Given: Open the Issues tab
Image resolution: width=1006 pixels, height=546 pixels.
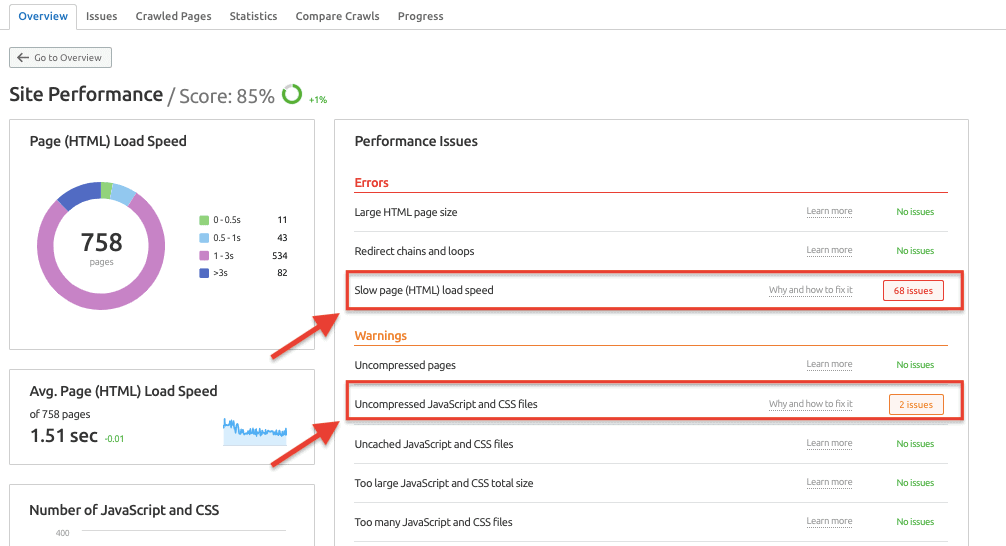Looking at the screenshot, I should [101, 16].
